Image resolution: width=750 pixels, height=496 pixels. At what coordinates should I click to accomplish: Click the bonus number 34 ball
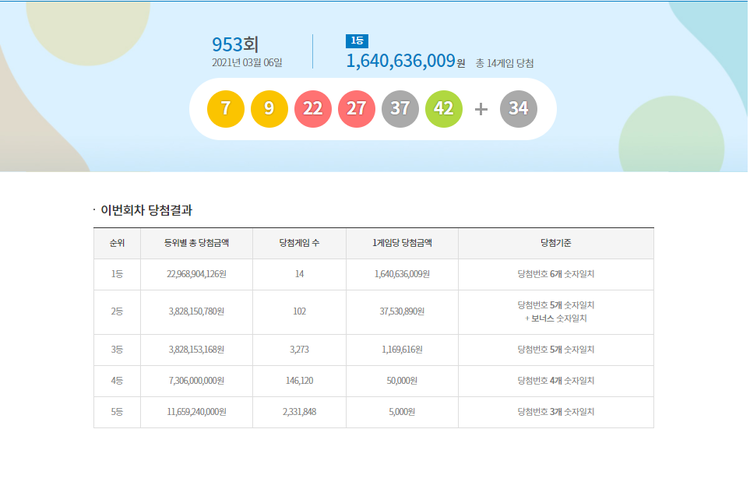(x=518, y=109)
